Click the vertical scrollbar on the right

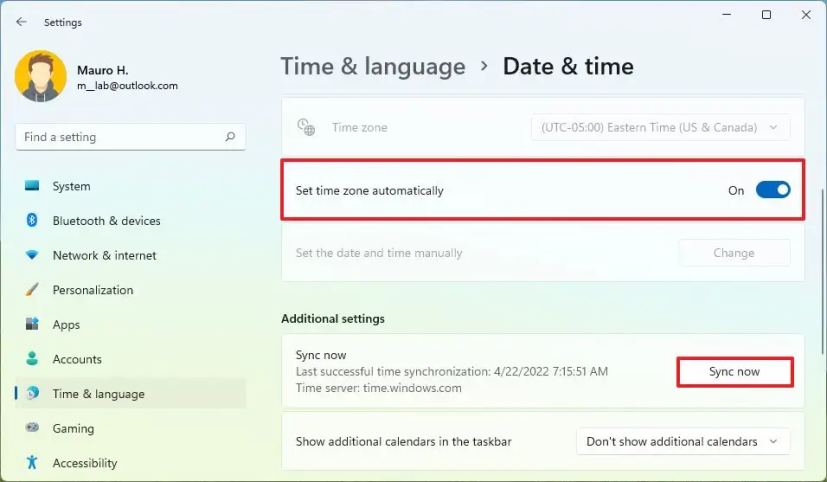tap(822, 272)
